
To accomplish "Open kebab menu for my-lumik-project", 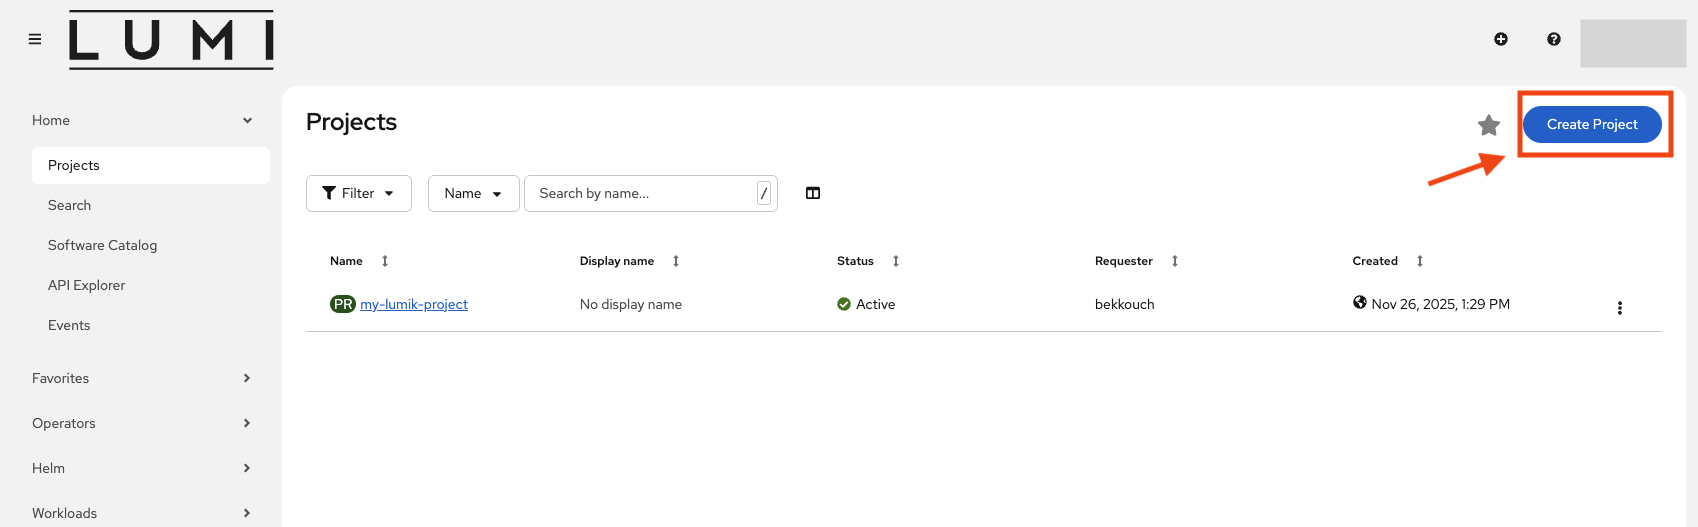I will 1619,308.
